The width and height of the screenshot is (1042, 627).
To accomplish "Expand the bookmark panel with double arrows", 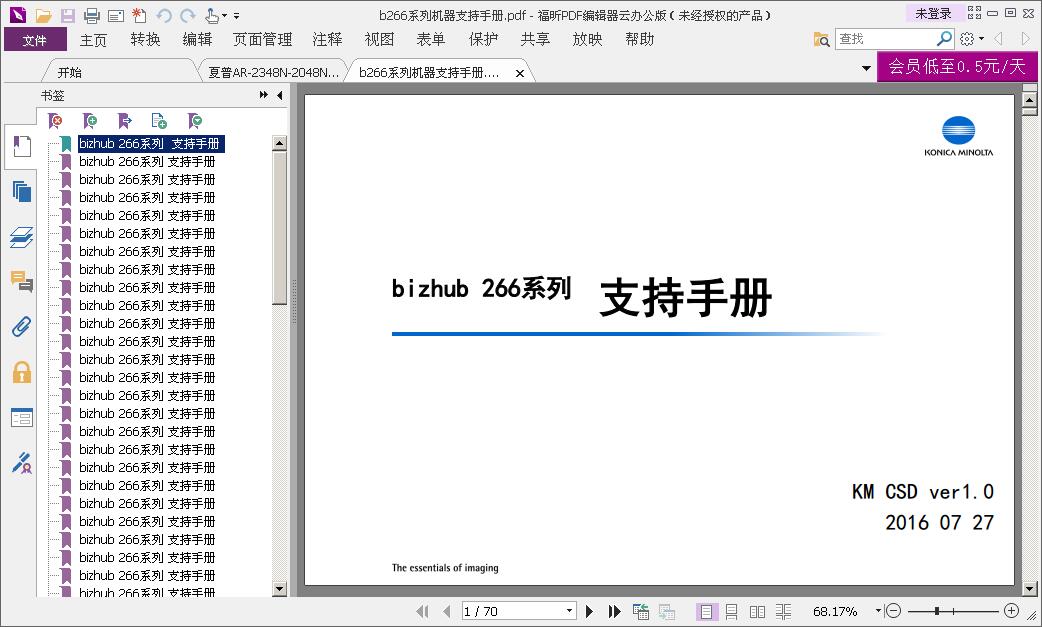I will pyautogui.click(x=264, y=95).
